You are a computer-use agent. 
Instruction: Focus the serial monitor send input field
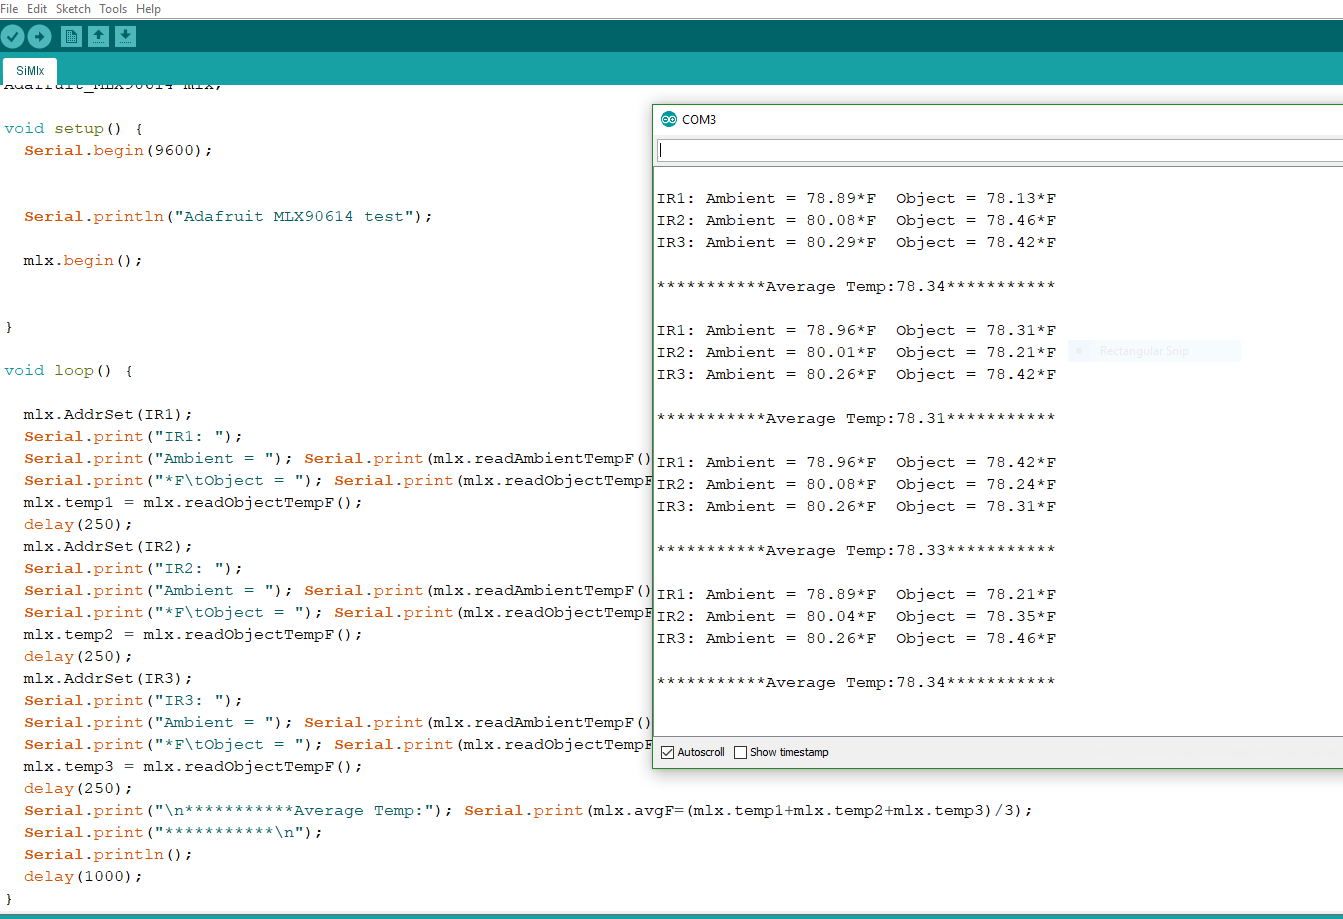(1000, 150)
